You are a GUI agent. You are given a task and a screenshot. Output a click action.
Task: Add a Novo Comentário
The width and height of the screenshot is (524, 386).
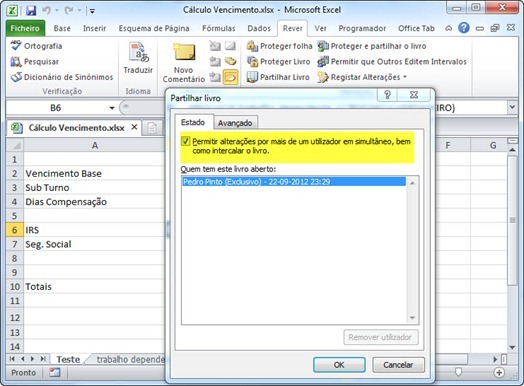coord(184,63)
